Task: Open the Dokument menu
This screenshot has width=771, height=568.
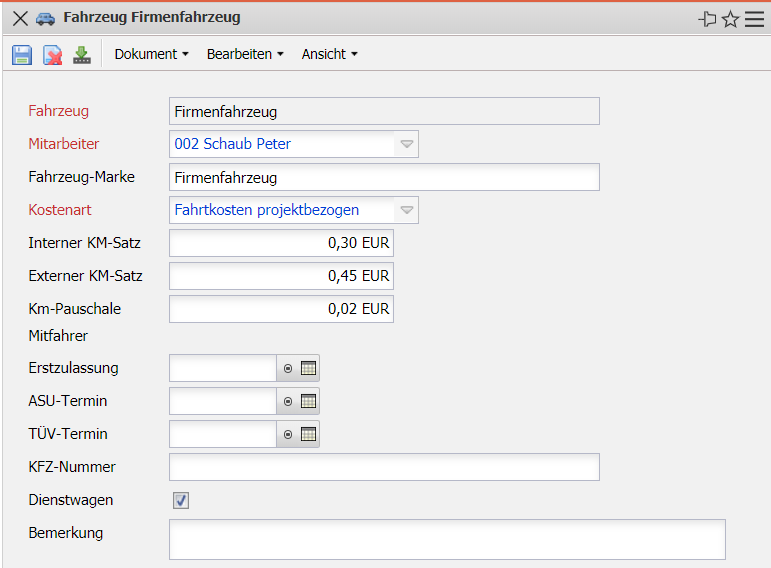Action: (x=151, y=54)
